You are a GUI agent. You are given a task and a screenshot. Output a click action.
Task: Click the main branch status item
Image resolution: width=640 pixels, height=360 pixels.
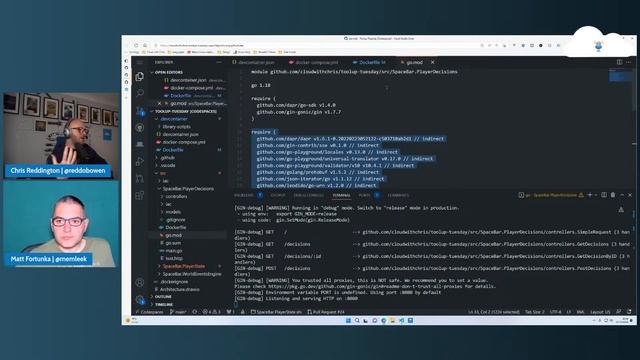click(x=177, y=312)
